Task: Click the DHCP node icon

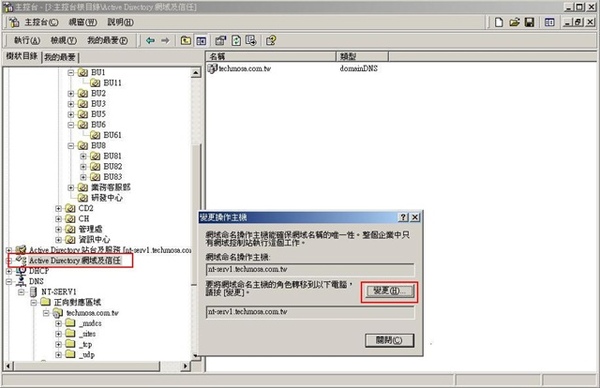Action: coord(21,271)
